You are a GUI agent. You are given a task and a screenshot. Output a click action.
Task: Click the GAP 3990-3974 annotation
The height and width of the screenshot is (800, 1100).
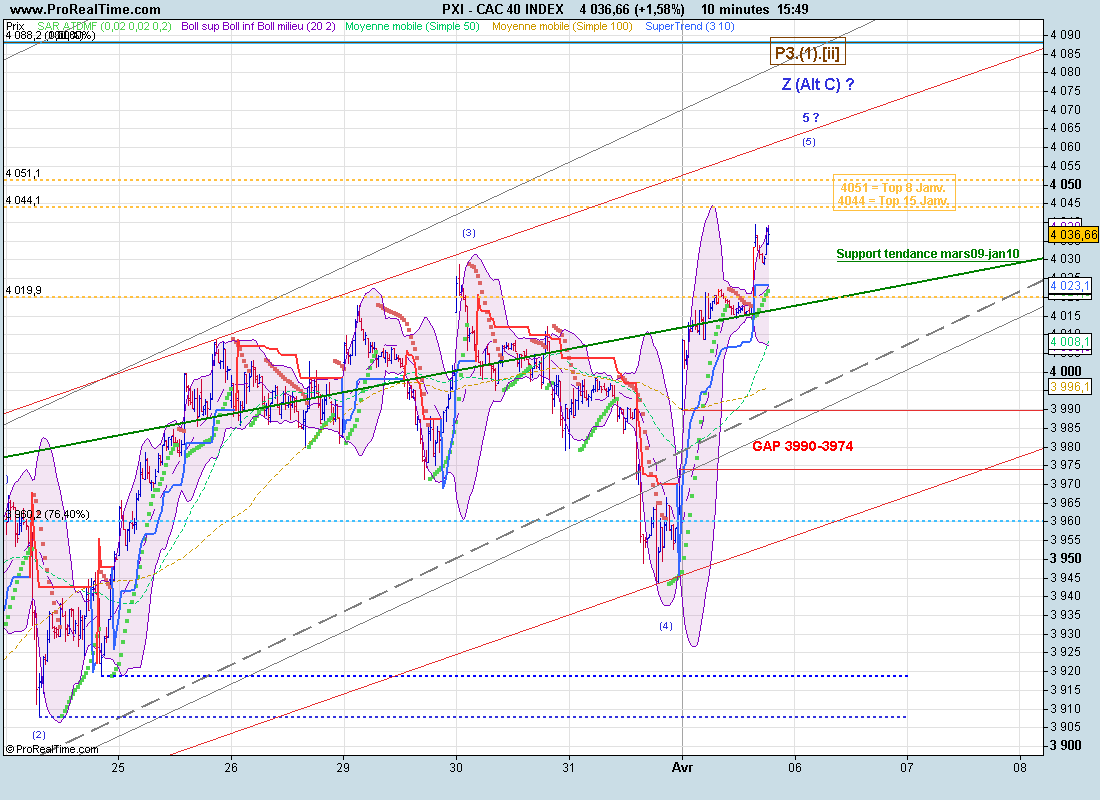803,446
